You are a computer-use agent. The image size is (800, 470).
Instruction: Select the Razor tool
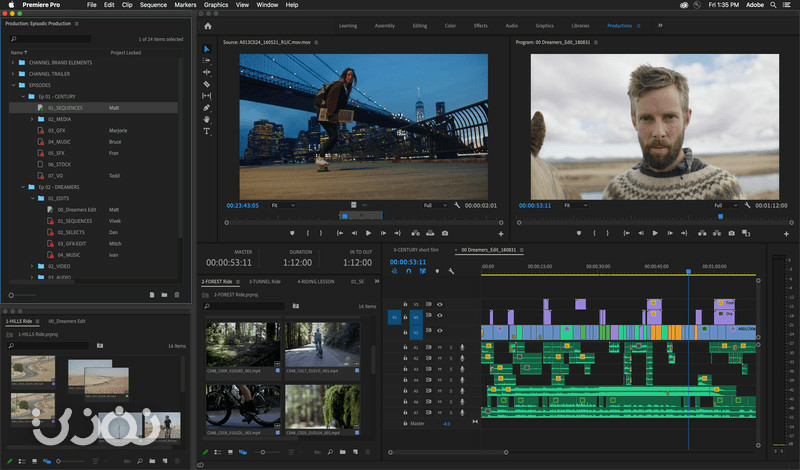coord(207,84)
